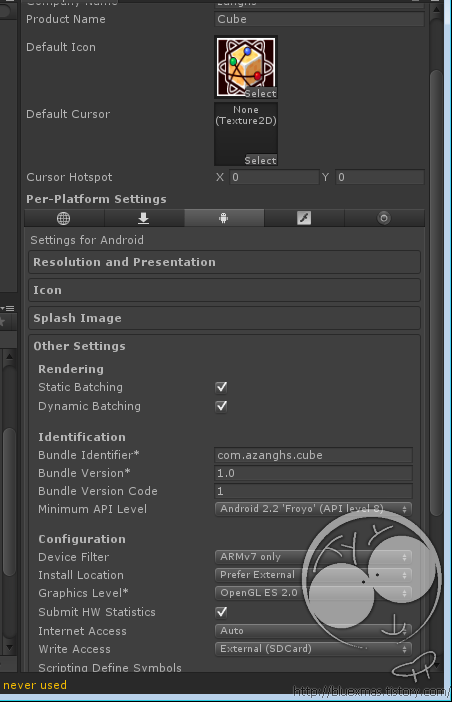452x702 pixels.
Task: Expand the Splash Image section
Action: [x=224, y=318]
